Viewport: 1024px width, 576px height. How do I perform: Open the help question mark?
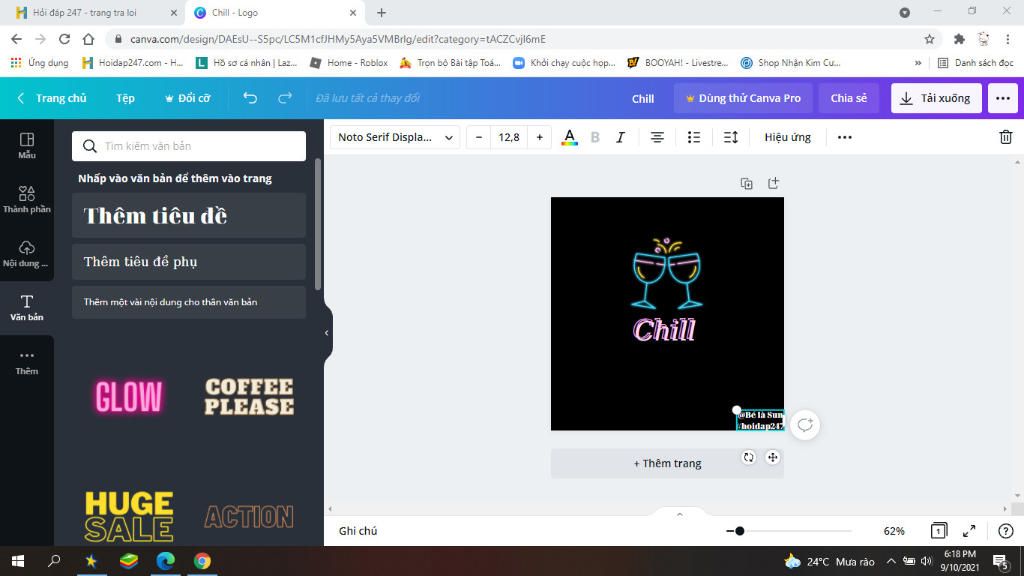1006,531
